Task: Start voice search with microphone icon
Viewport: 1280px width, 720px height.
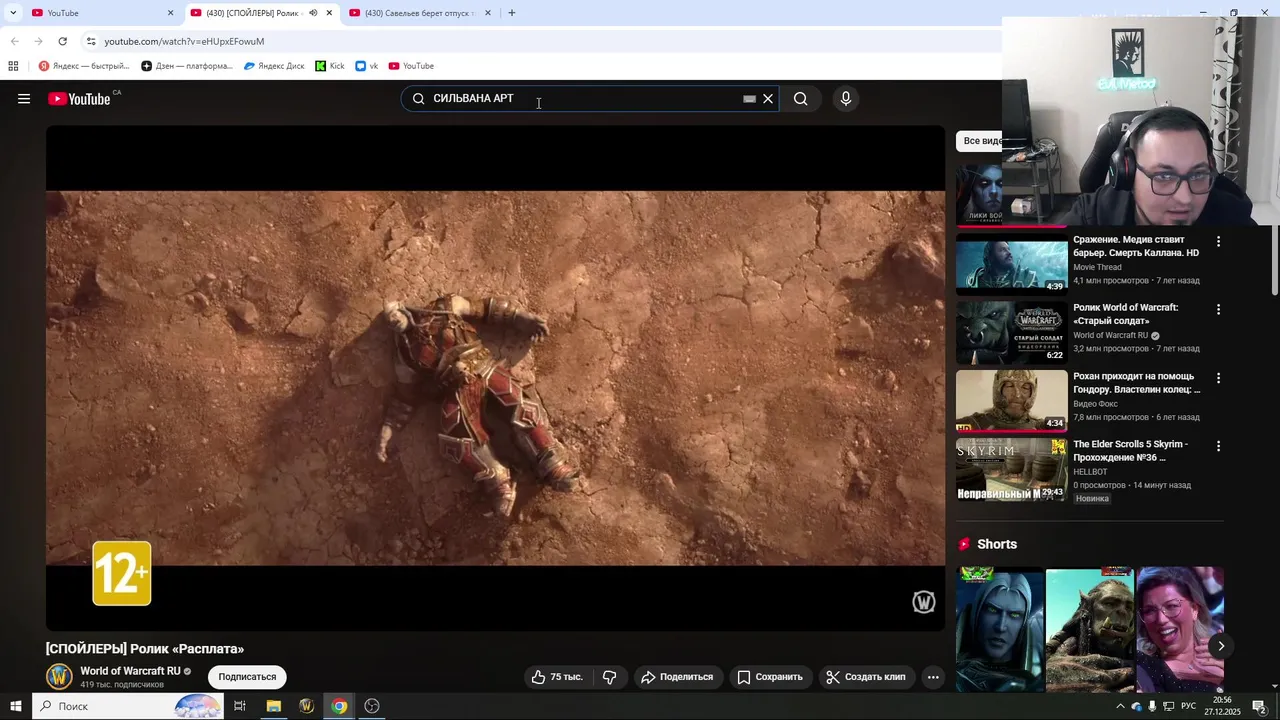Action: 846,99
